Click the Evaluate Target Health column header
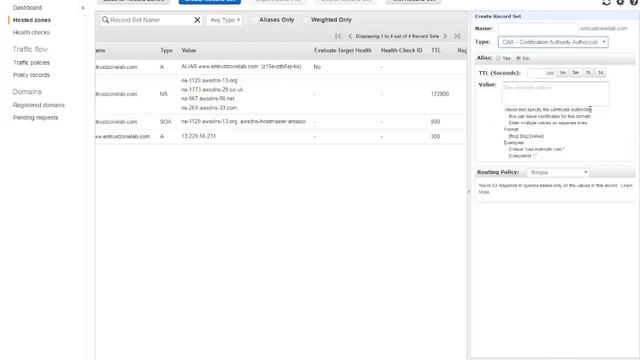Screen dimensions: 640x360 [x=343, y=50]
